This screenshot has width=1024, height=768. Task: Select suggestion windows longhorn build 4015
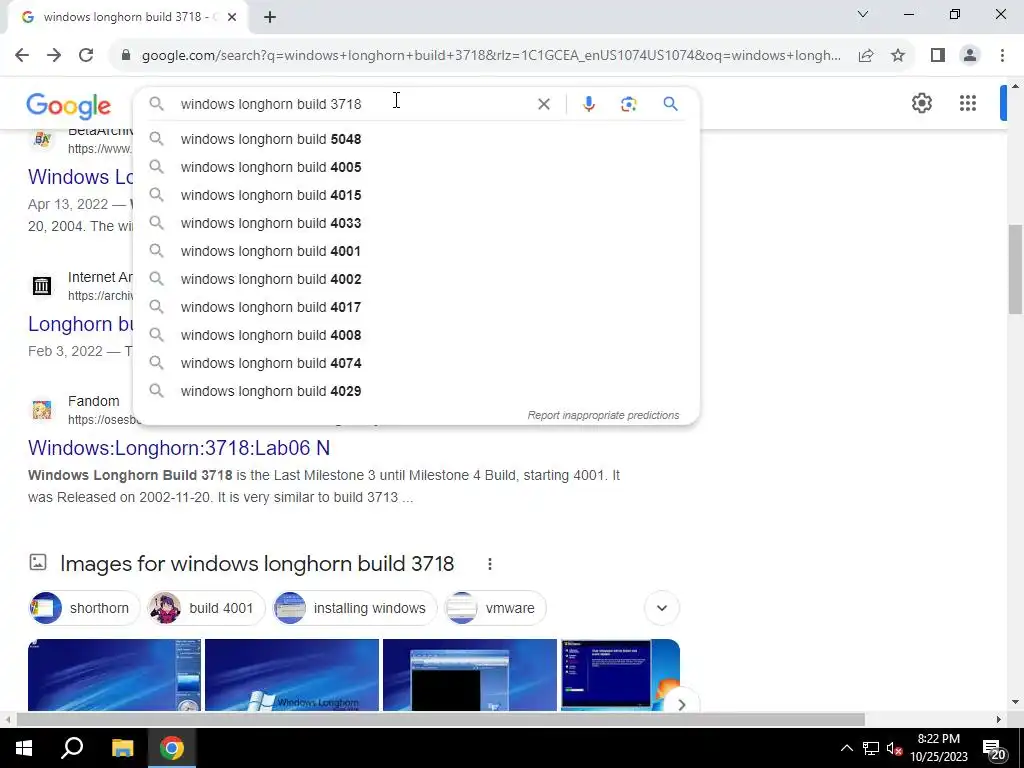point(416,195)
